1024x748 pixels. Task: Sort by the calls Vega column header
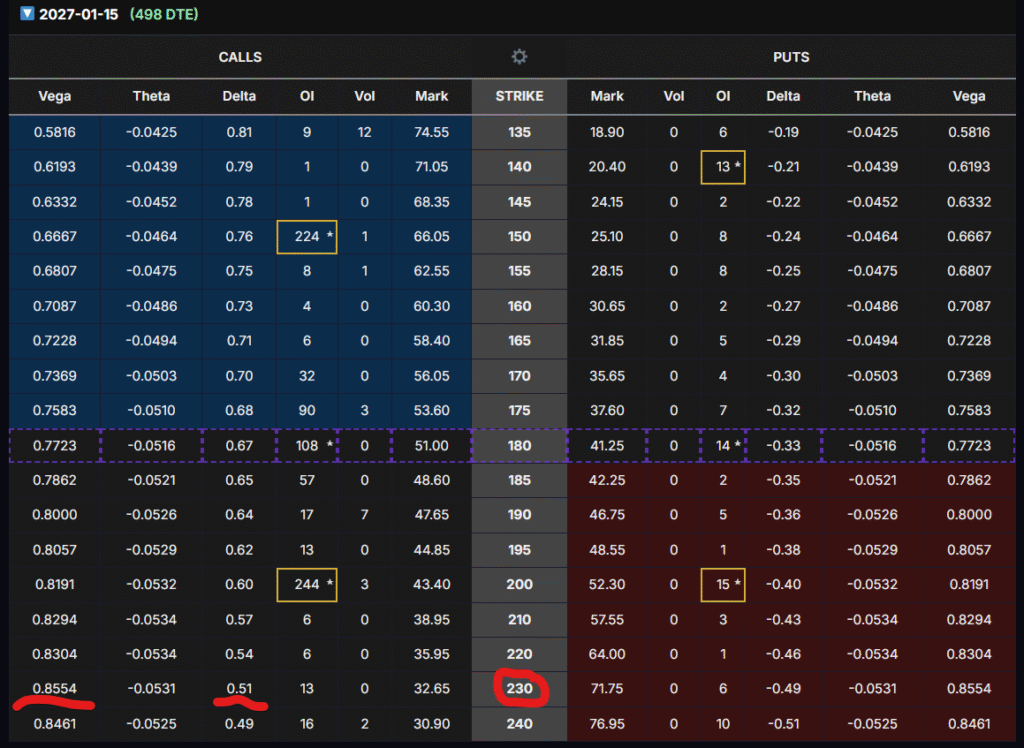[54, 96]
